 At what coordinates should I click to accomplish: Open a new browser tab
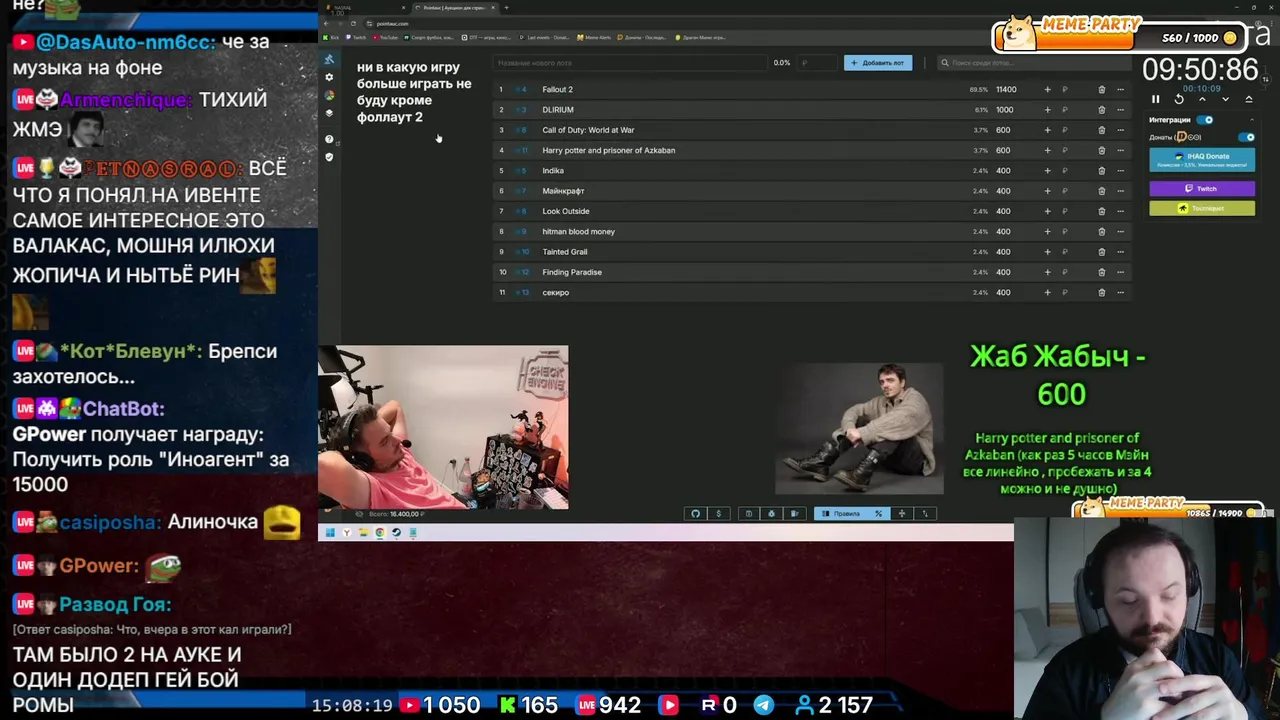(506, 8)
